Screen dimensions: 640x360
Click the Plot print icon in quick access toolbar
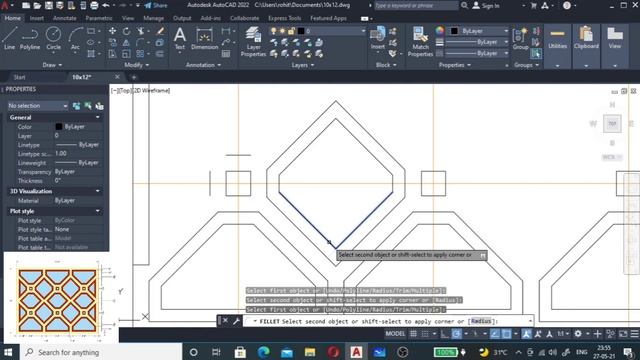point(94,5)
